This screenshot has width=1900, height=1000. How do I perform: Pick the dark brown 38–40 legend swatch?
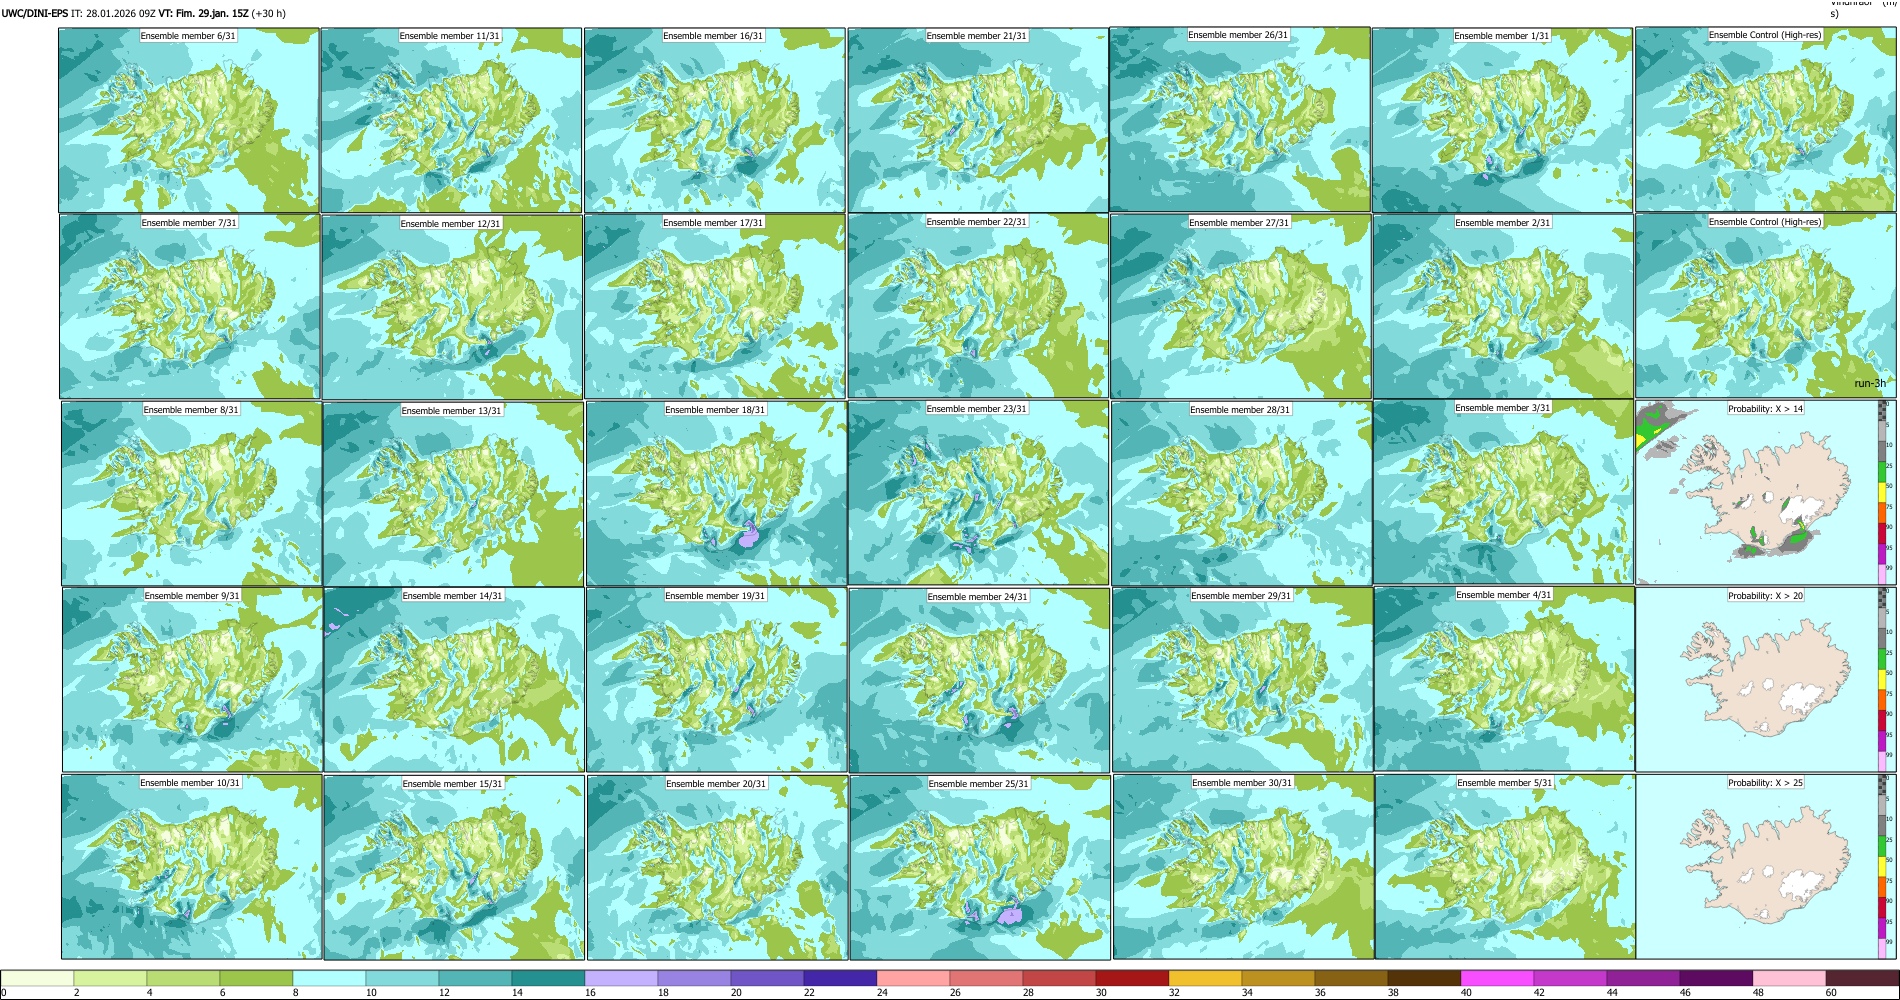1424,978
